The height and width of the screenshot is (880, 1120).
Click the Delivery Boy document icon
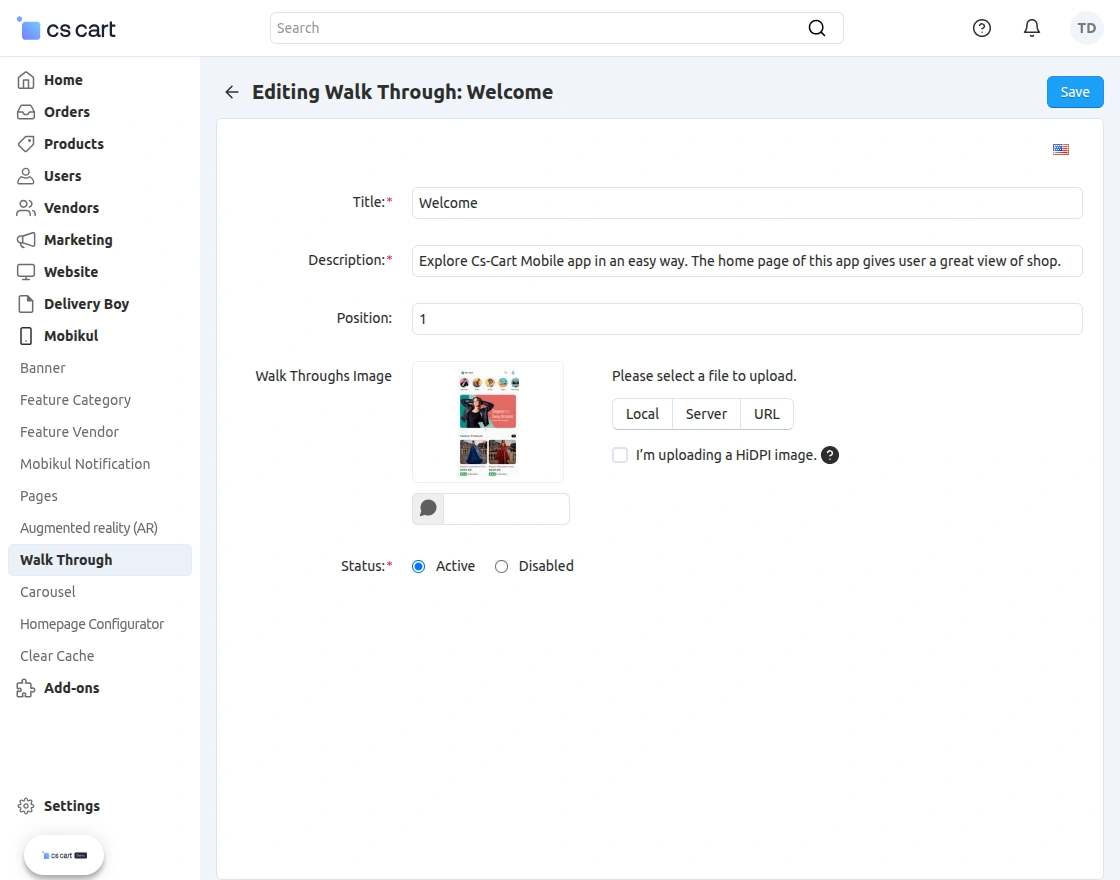click(x=26, y=304)
